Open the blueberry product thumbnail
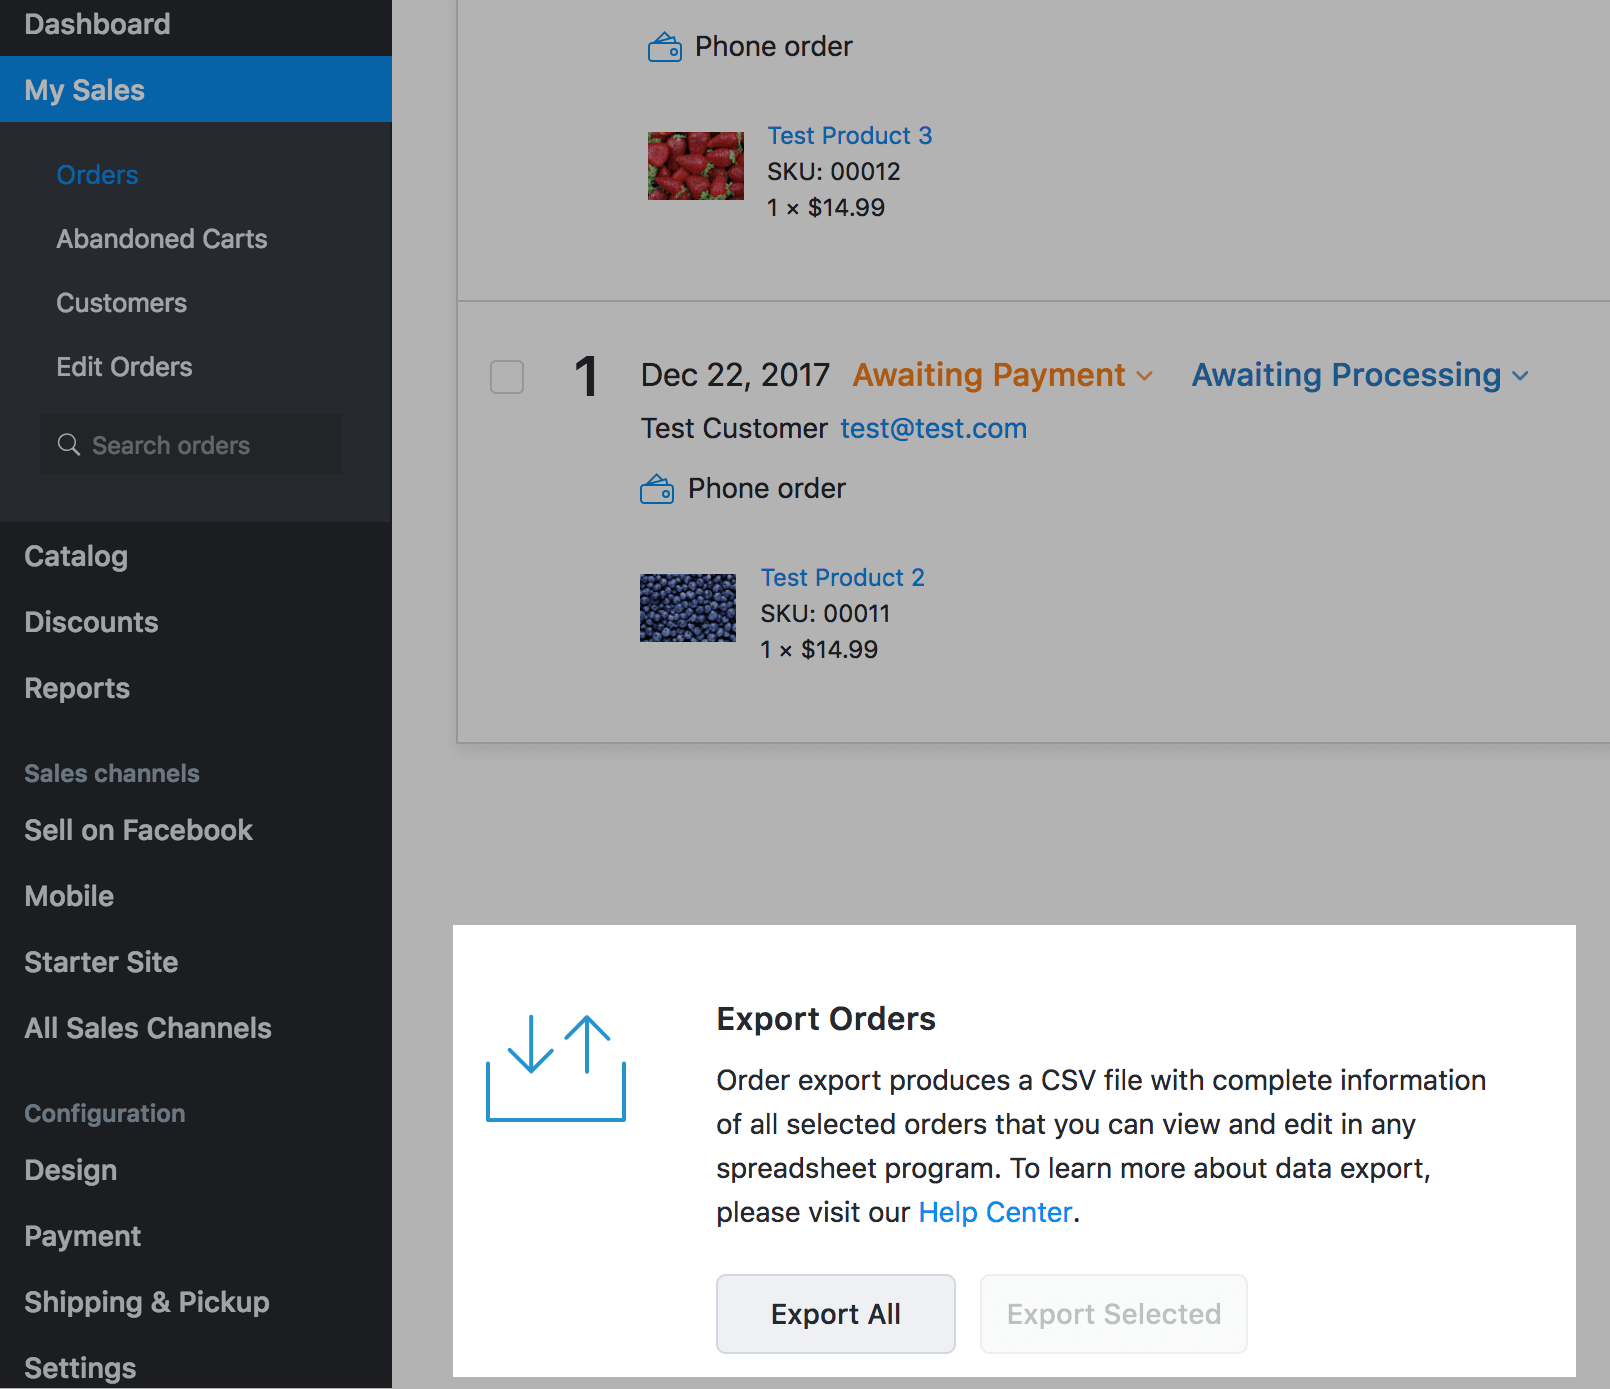This screenshot has width=1610, height=1389. click(688, 608)
